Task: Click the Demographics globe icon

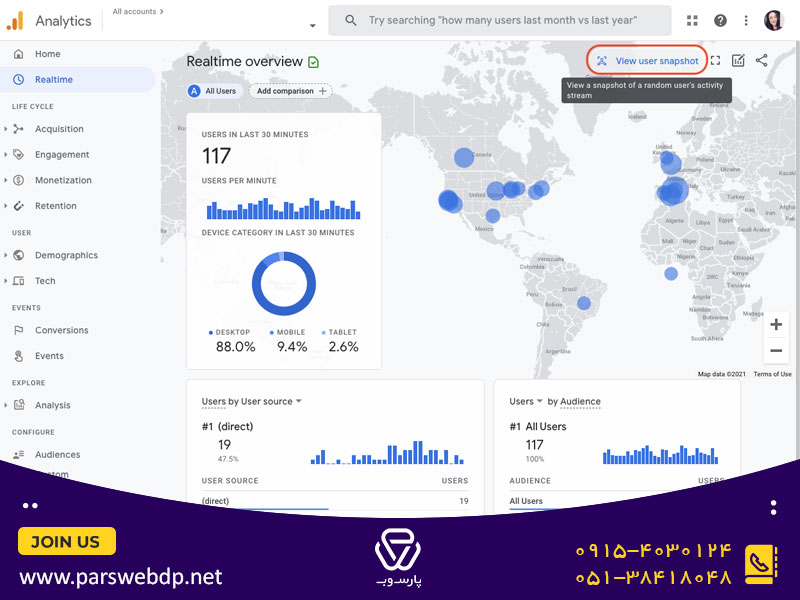Action: click(x=19, y=255)
